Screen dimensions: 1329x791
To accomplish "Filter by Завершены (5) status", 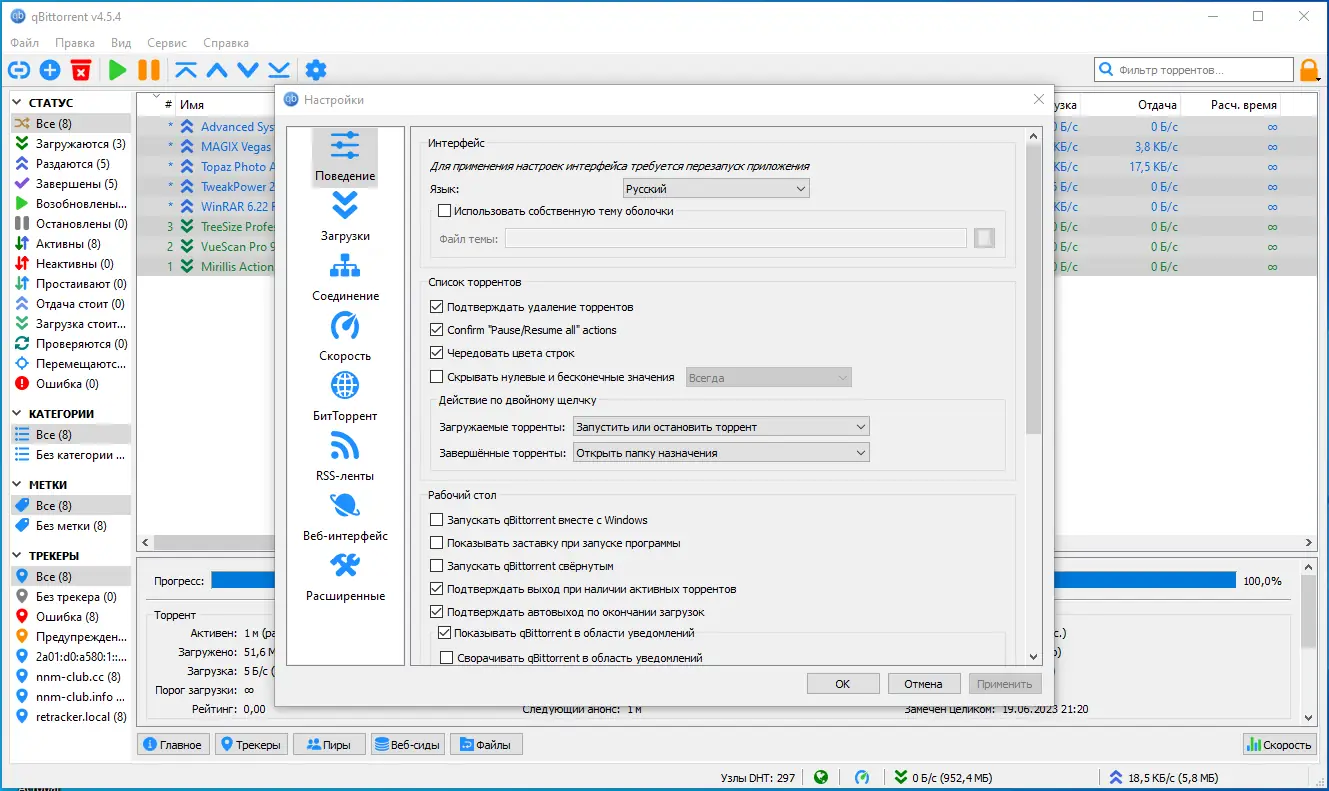I will [x=71, y=184].
